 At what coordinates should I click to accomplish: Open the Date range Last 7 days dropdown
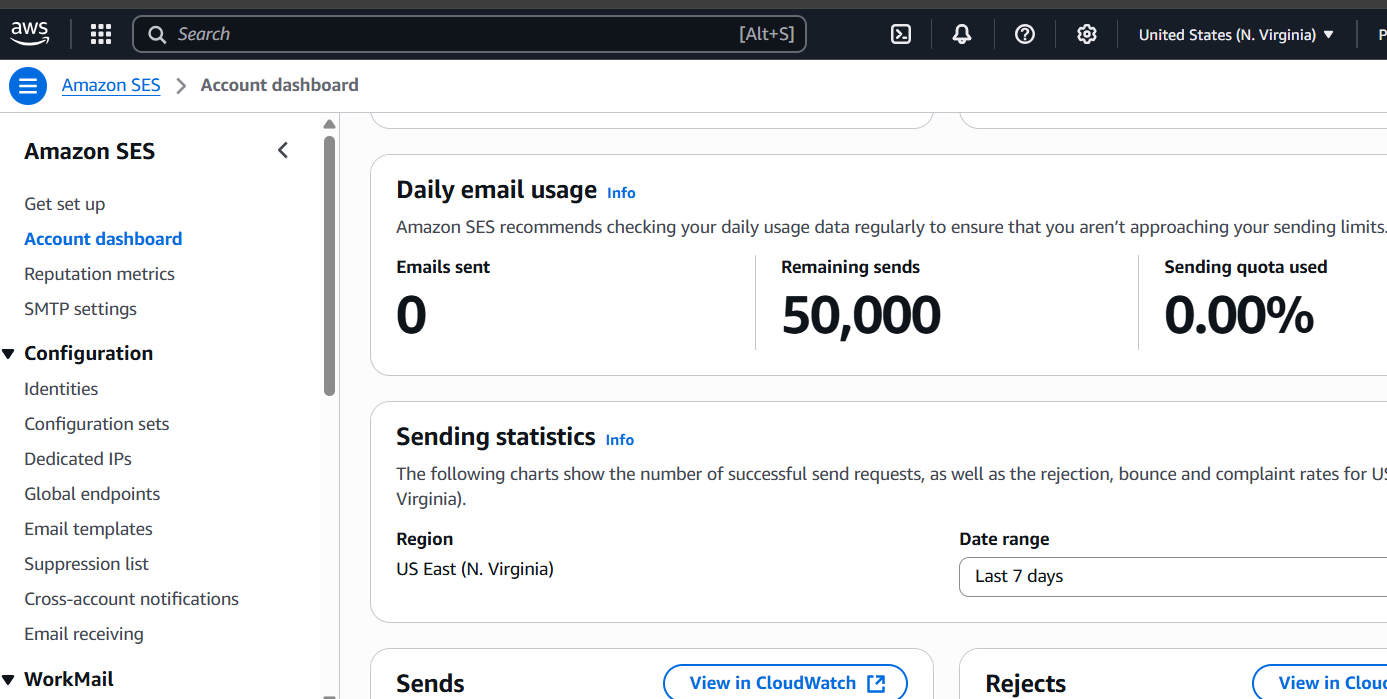pyautogui.click(x=1173, y=576)
